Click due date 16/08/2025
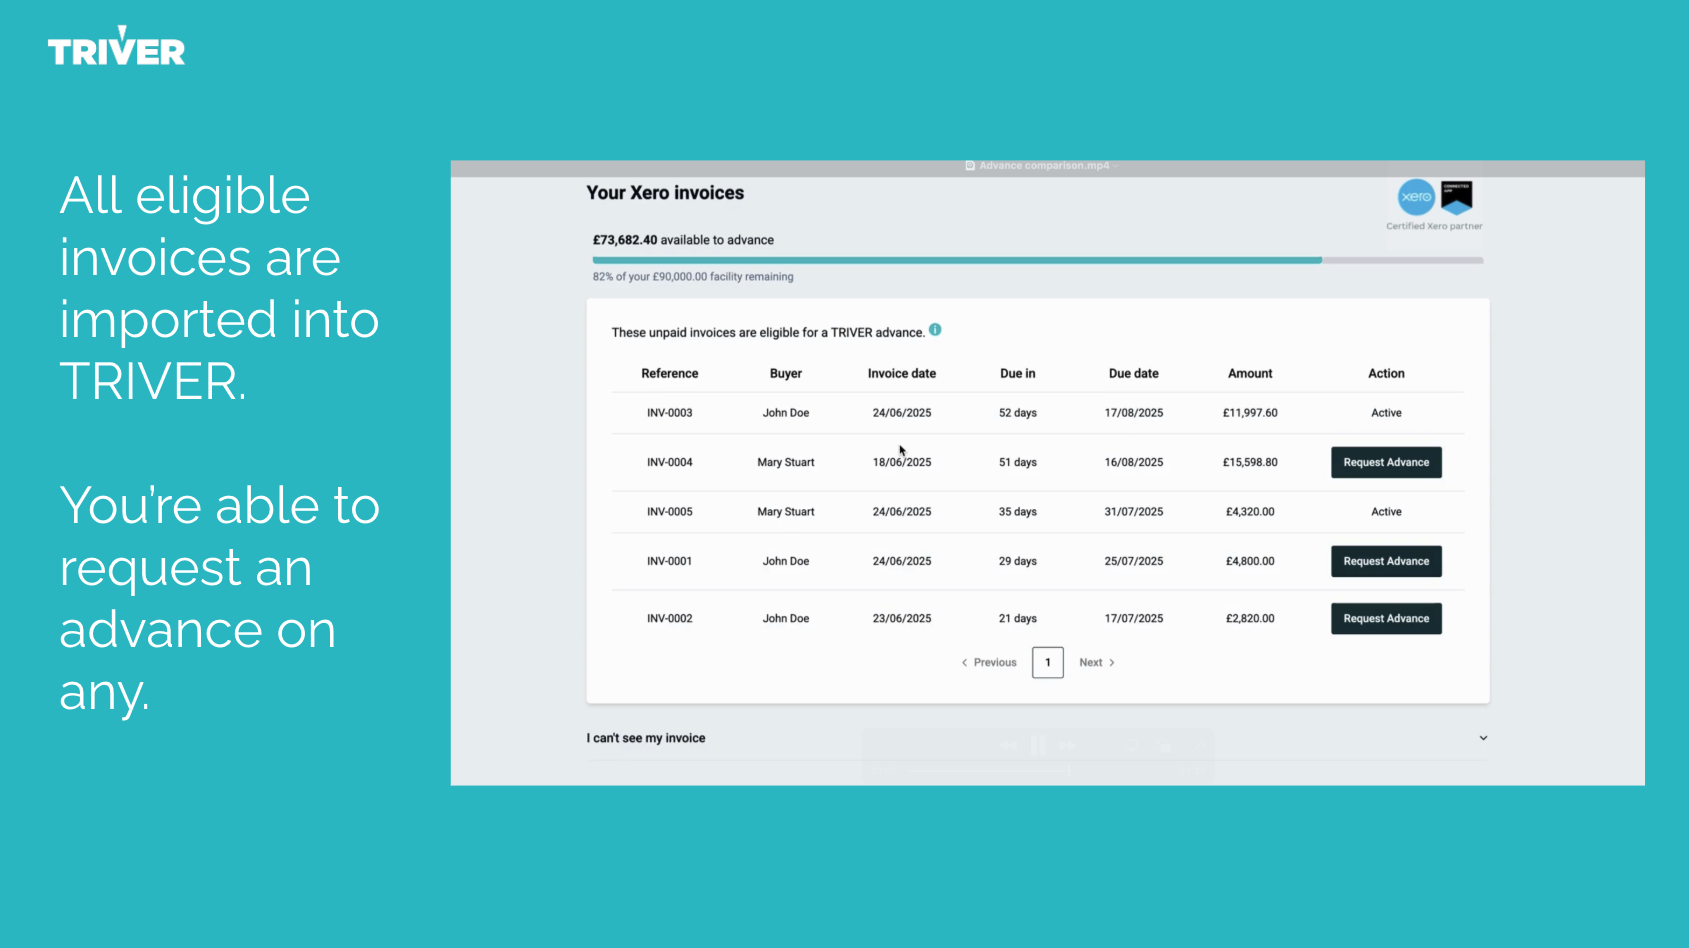 pyautogui.click(x=1134, y=462)
